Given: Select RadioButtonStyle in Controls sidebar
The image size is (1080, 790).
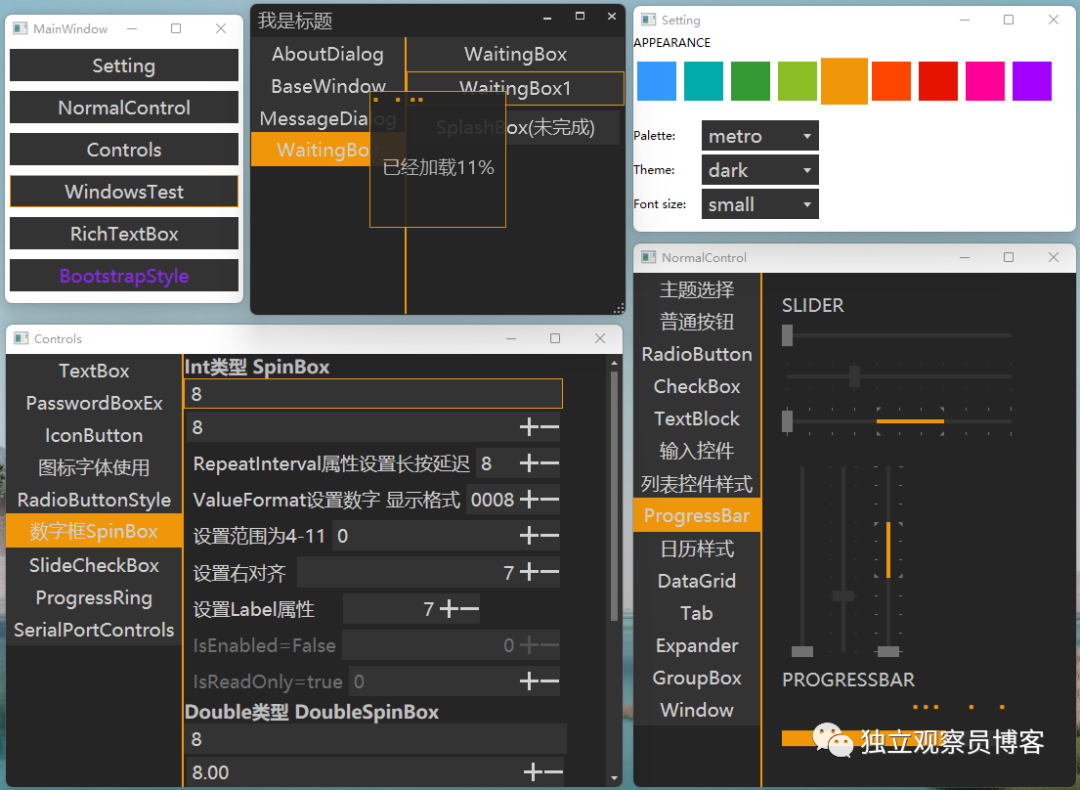Looking at the screenshot, I should point(94,500).
